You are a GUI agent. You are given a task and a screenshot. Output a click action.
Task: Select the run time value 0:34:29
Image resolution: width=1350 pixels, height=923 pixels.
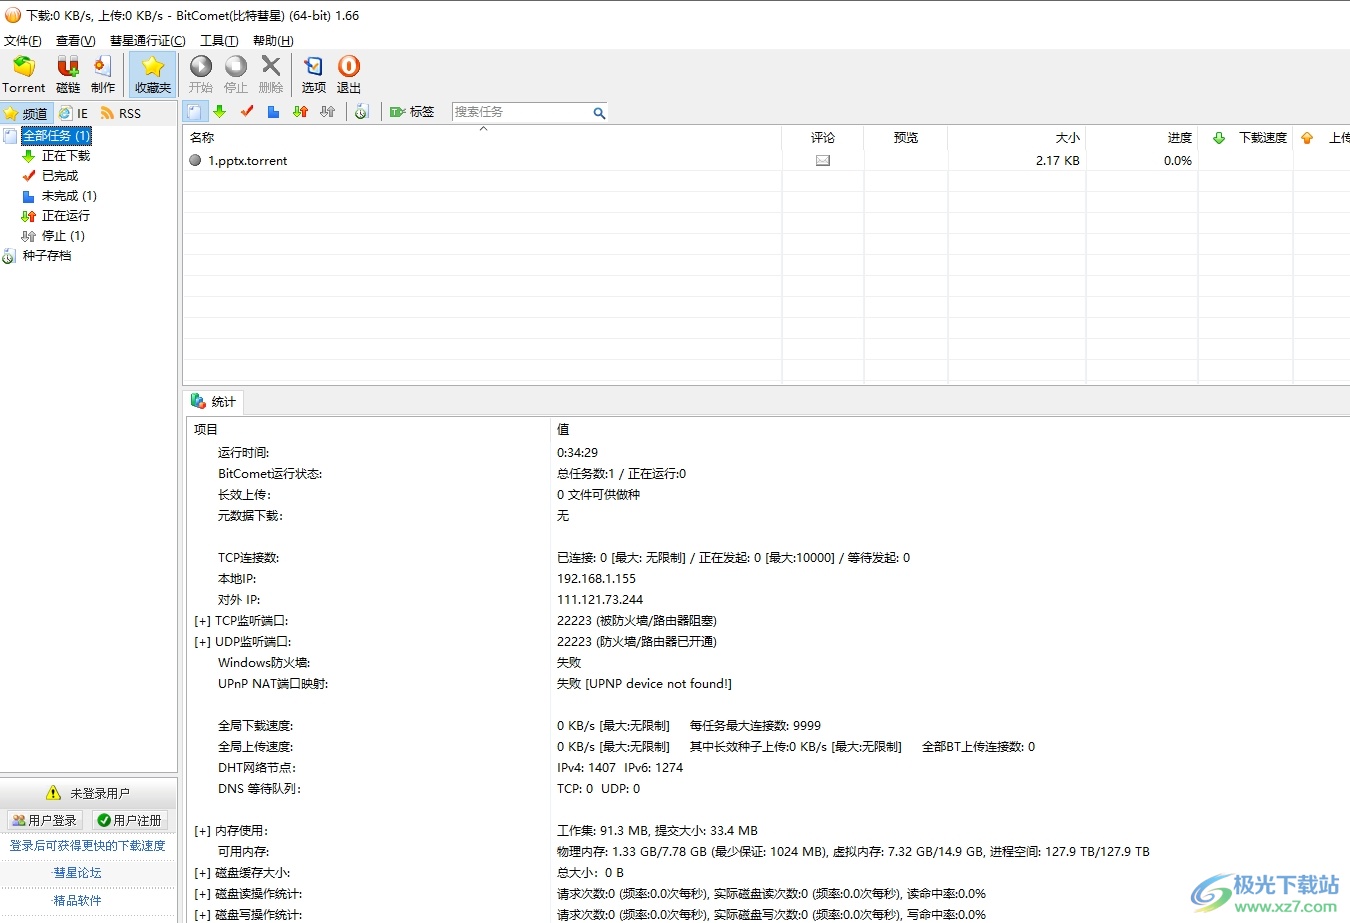[x=577, y=453]
